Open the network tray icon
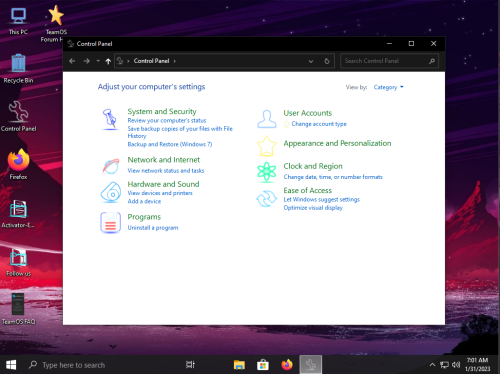 [444, 365]
